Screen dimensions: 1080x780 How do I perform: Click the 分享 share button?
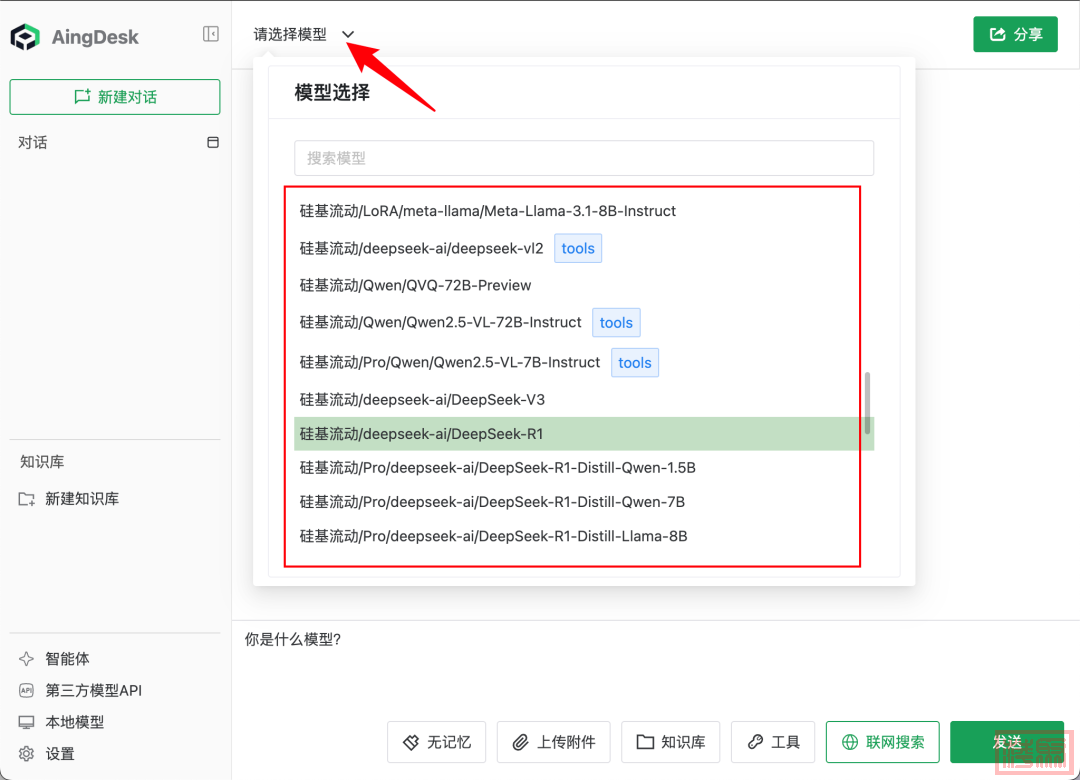click(1015, 34)
